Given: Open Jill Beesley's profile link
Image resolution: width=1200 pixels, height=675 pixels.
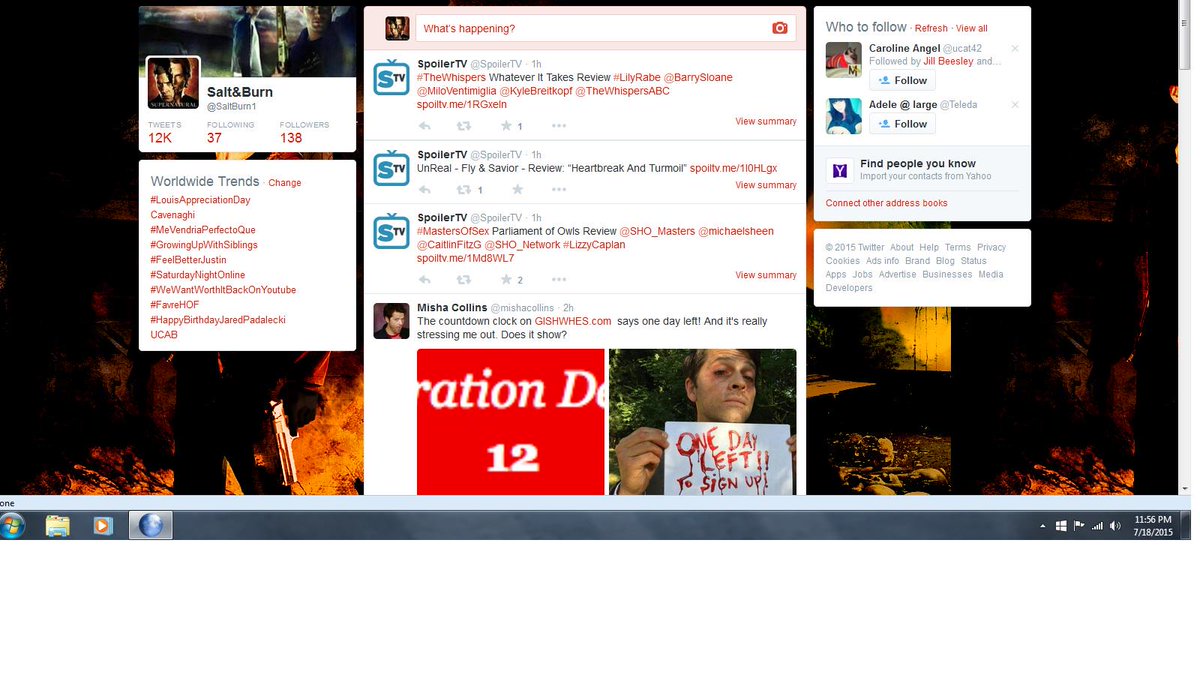Looking at the screenshot, I should [x=948, y=61].
